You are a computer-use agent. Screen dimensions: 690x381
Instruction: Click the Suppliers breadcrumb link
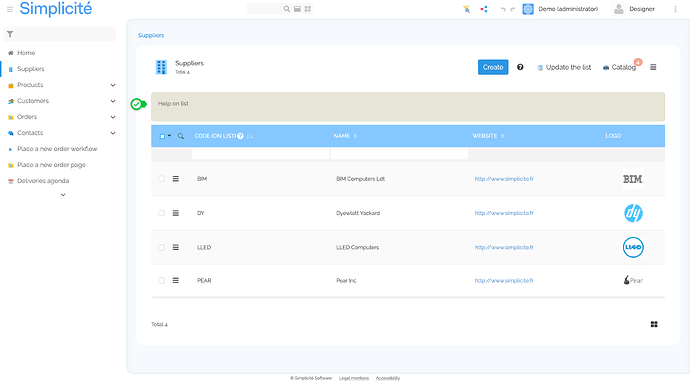pyautogui.click(x=151, y=35)
